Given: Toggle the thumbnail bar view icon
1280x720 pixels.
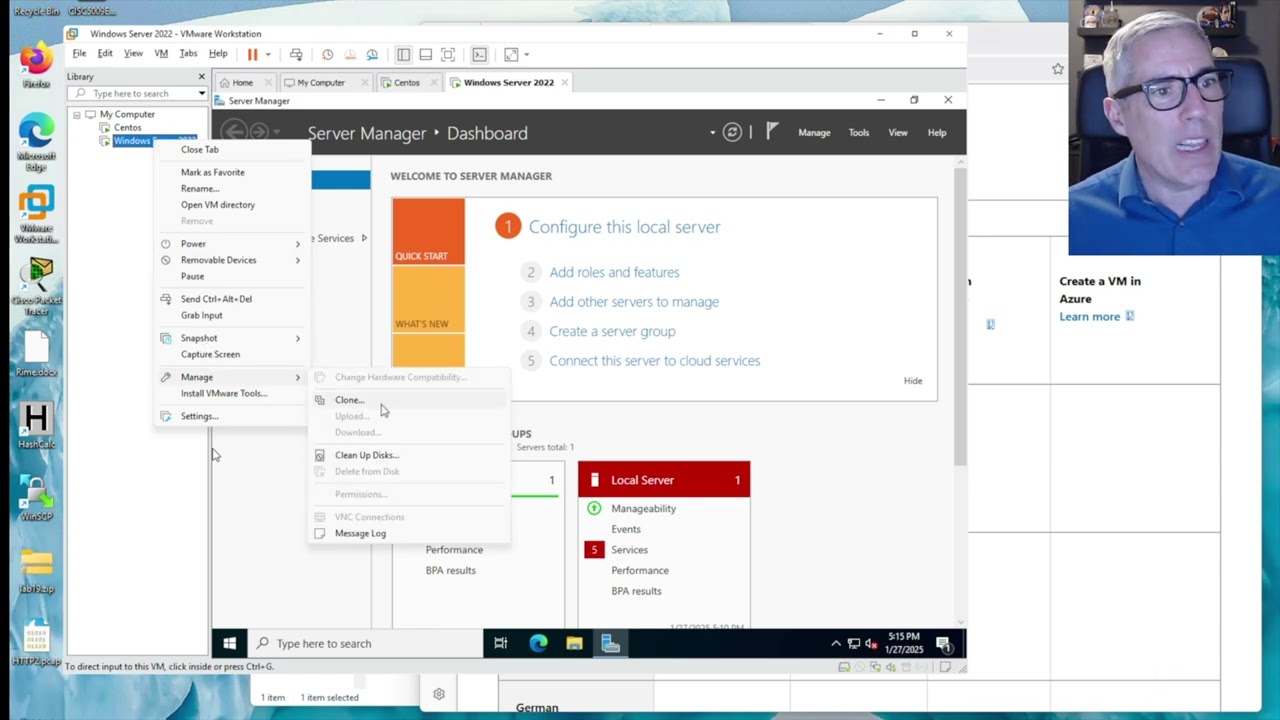Looking at the screenshot, I should (x=425, y=54).
